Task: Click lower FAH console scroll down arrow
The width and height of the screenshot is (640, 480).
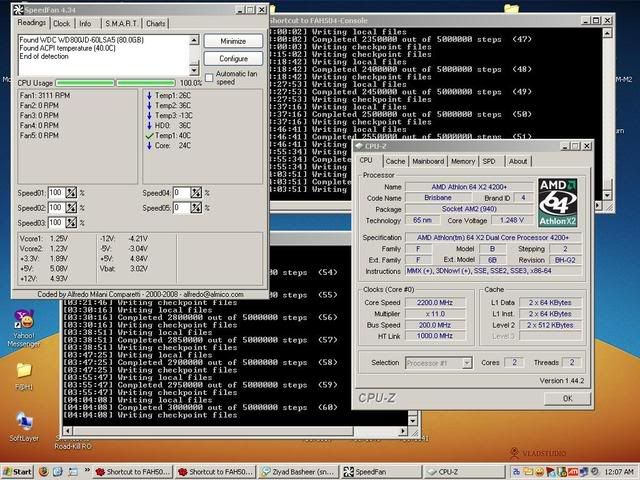Action: click(x=413, y=420)
